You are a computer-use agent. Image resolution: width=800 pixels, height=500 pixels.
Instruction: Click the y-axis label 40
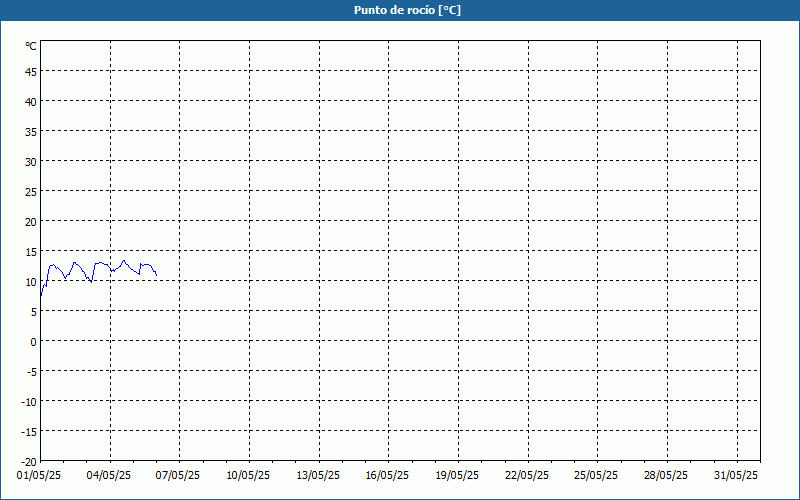pos(31,102)
